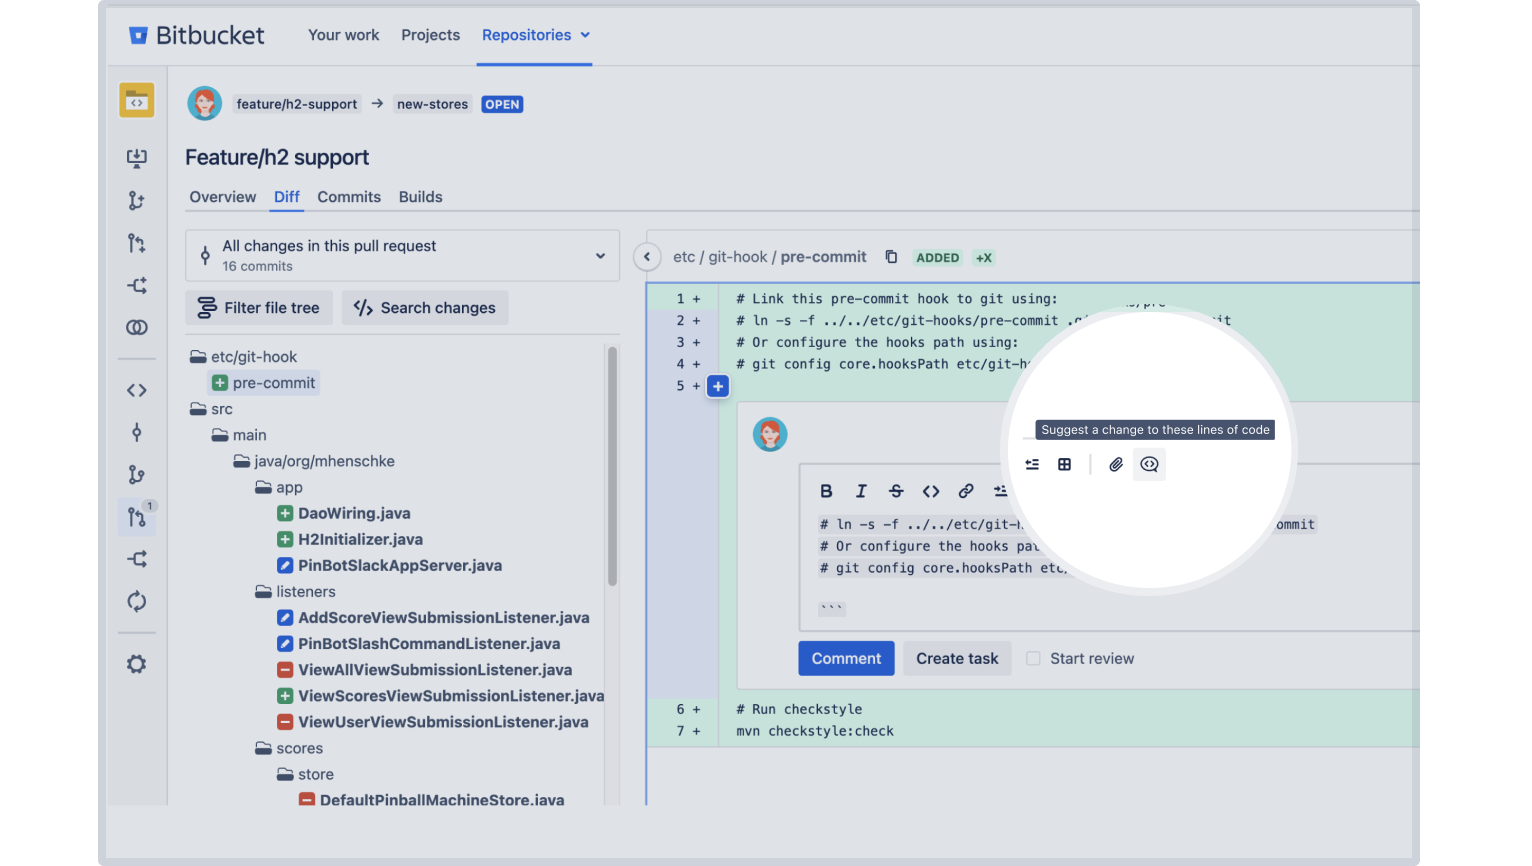Click the Compare overlapping-circles icon in sidebar
This screenshot has width=1532, height=866.
(137, 327)
